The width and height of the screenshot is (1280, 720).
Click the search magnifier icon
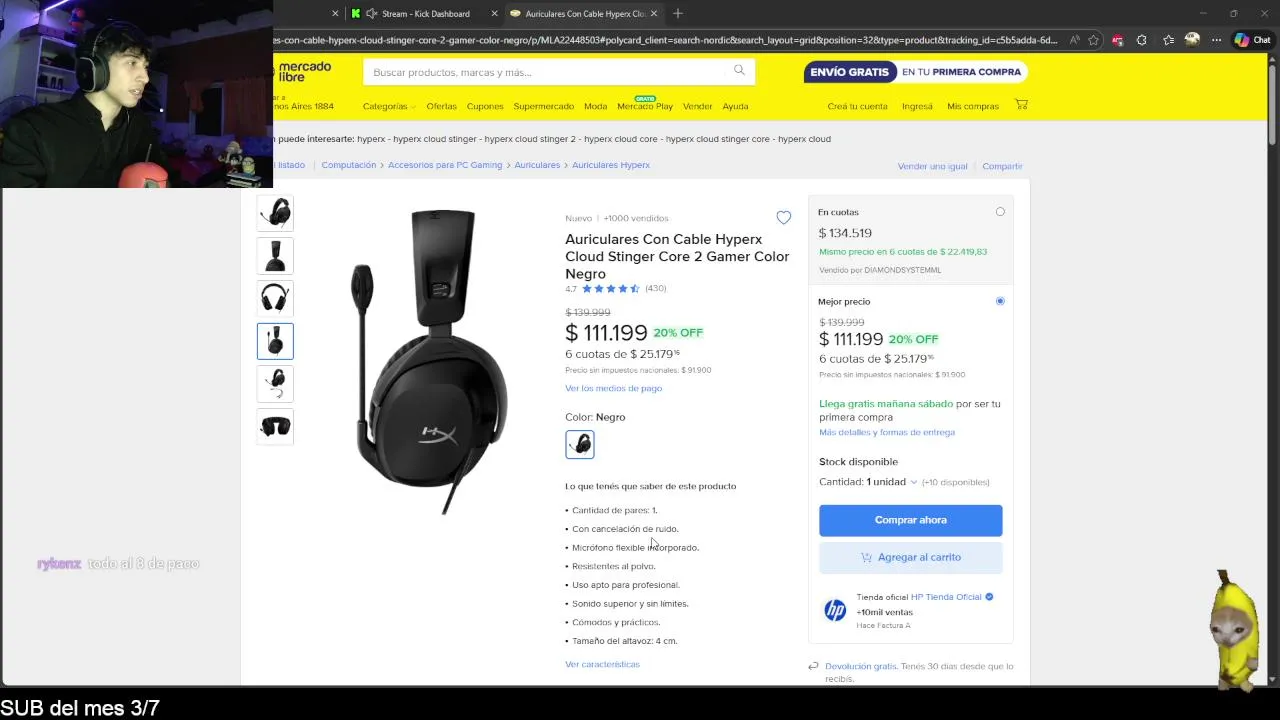(x=739, y=70)
